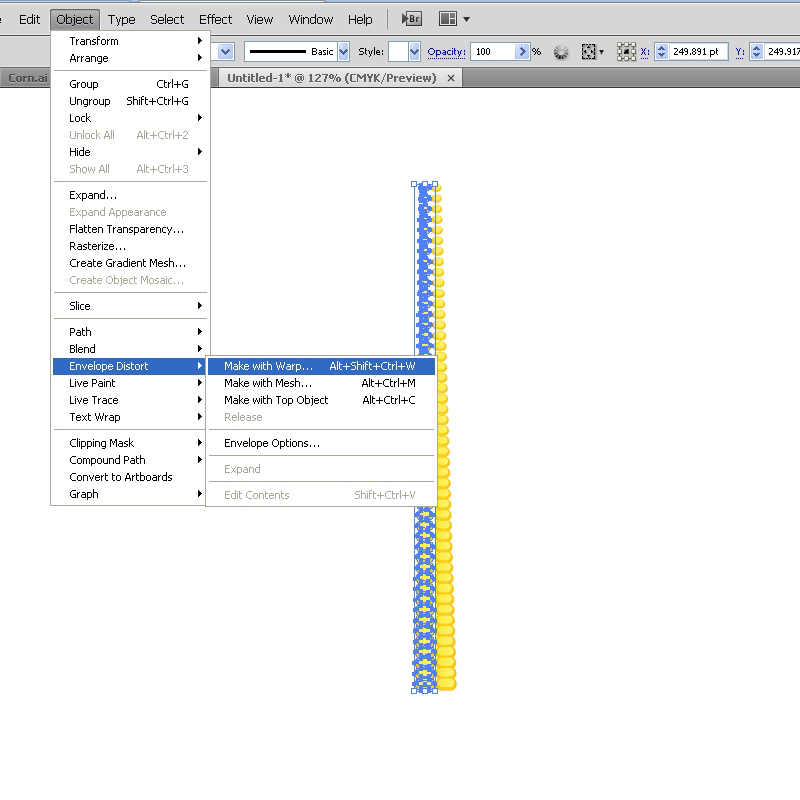Click the transform reference point grid
This screenshot has height=800, width=800.
click(x=626, y=52)
